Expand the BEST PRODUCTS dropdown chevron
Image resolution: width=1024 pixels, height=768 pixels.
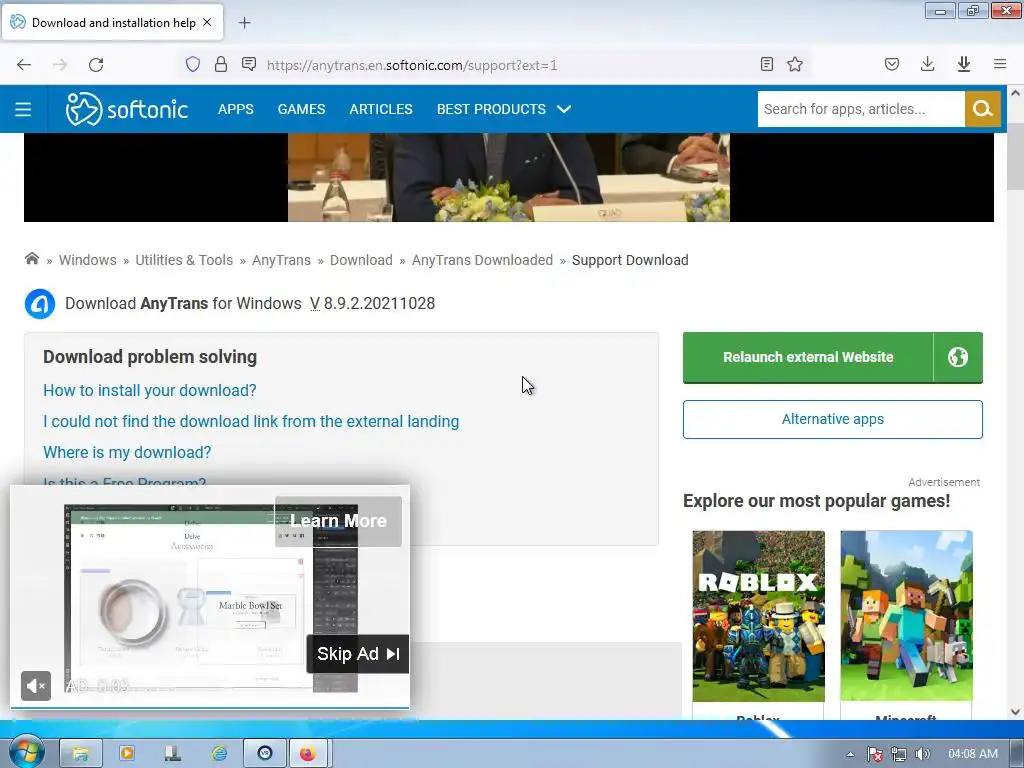point(564,109)
